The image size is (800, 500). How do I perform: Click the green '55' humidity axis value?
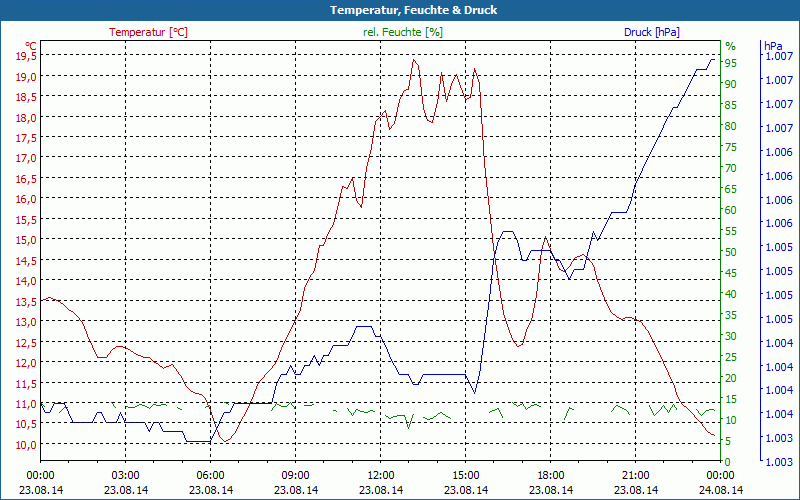[731, 231]
